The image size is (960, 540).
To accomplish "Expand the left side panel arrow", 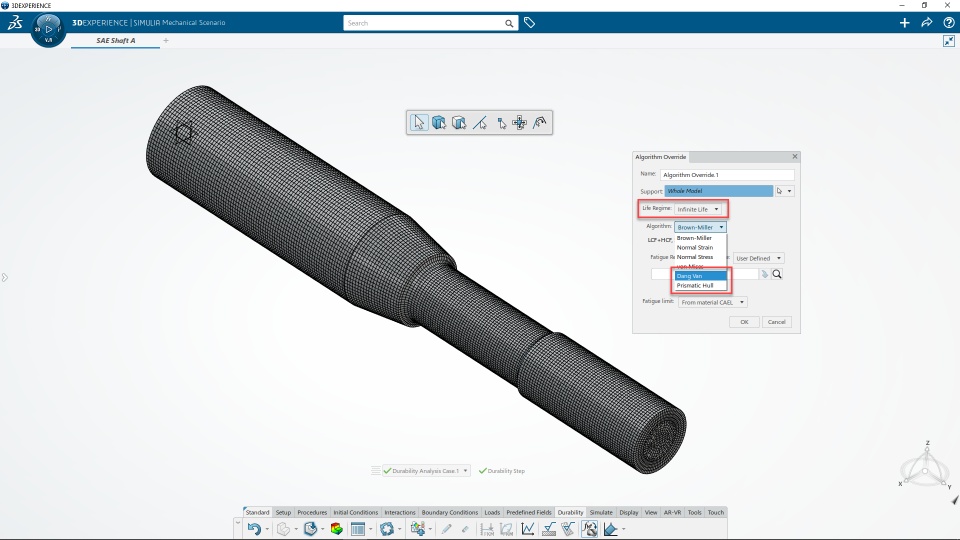I will coord(5,278).
